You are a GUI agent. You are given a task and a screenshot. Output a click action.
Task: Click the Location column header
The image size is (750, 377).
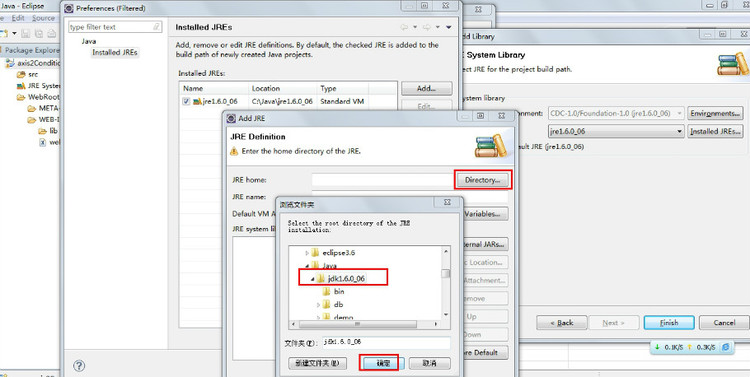pyautogui.click(x=284, y=88)
